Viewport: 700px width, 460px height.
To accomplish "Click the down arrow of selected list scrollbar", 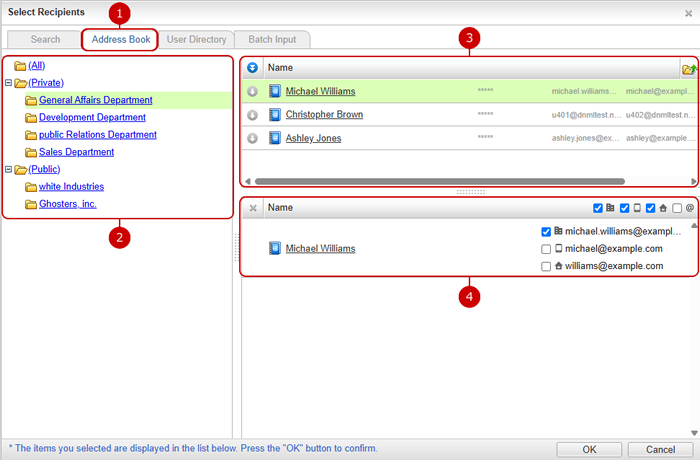I will point(694,433).
